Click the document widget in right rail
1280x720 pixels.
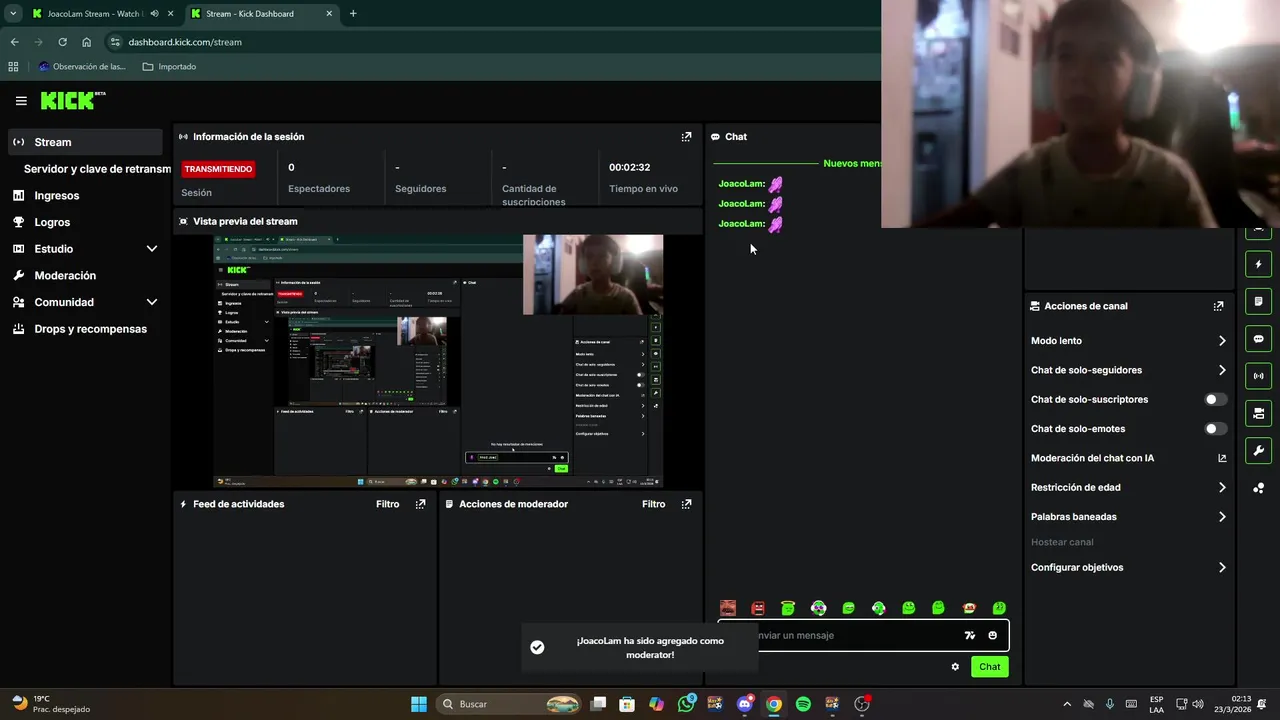(1258, 302)
